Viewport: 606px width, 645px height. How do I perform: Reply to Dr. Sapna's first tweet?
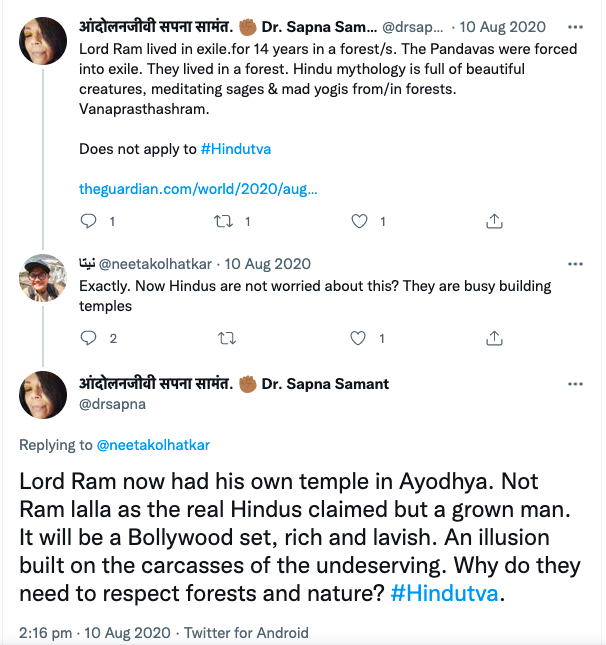coord(89,221)
